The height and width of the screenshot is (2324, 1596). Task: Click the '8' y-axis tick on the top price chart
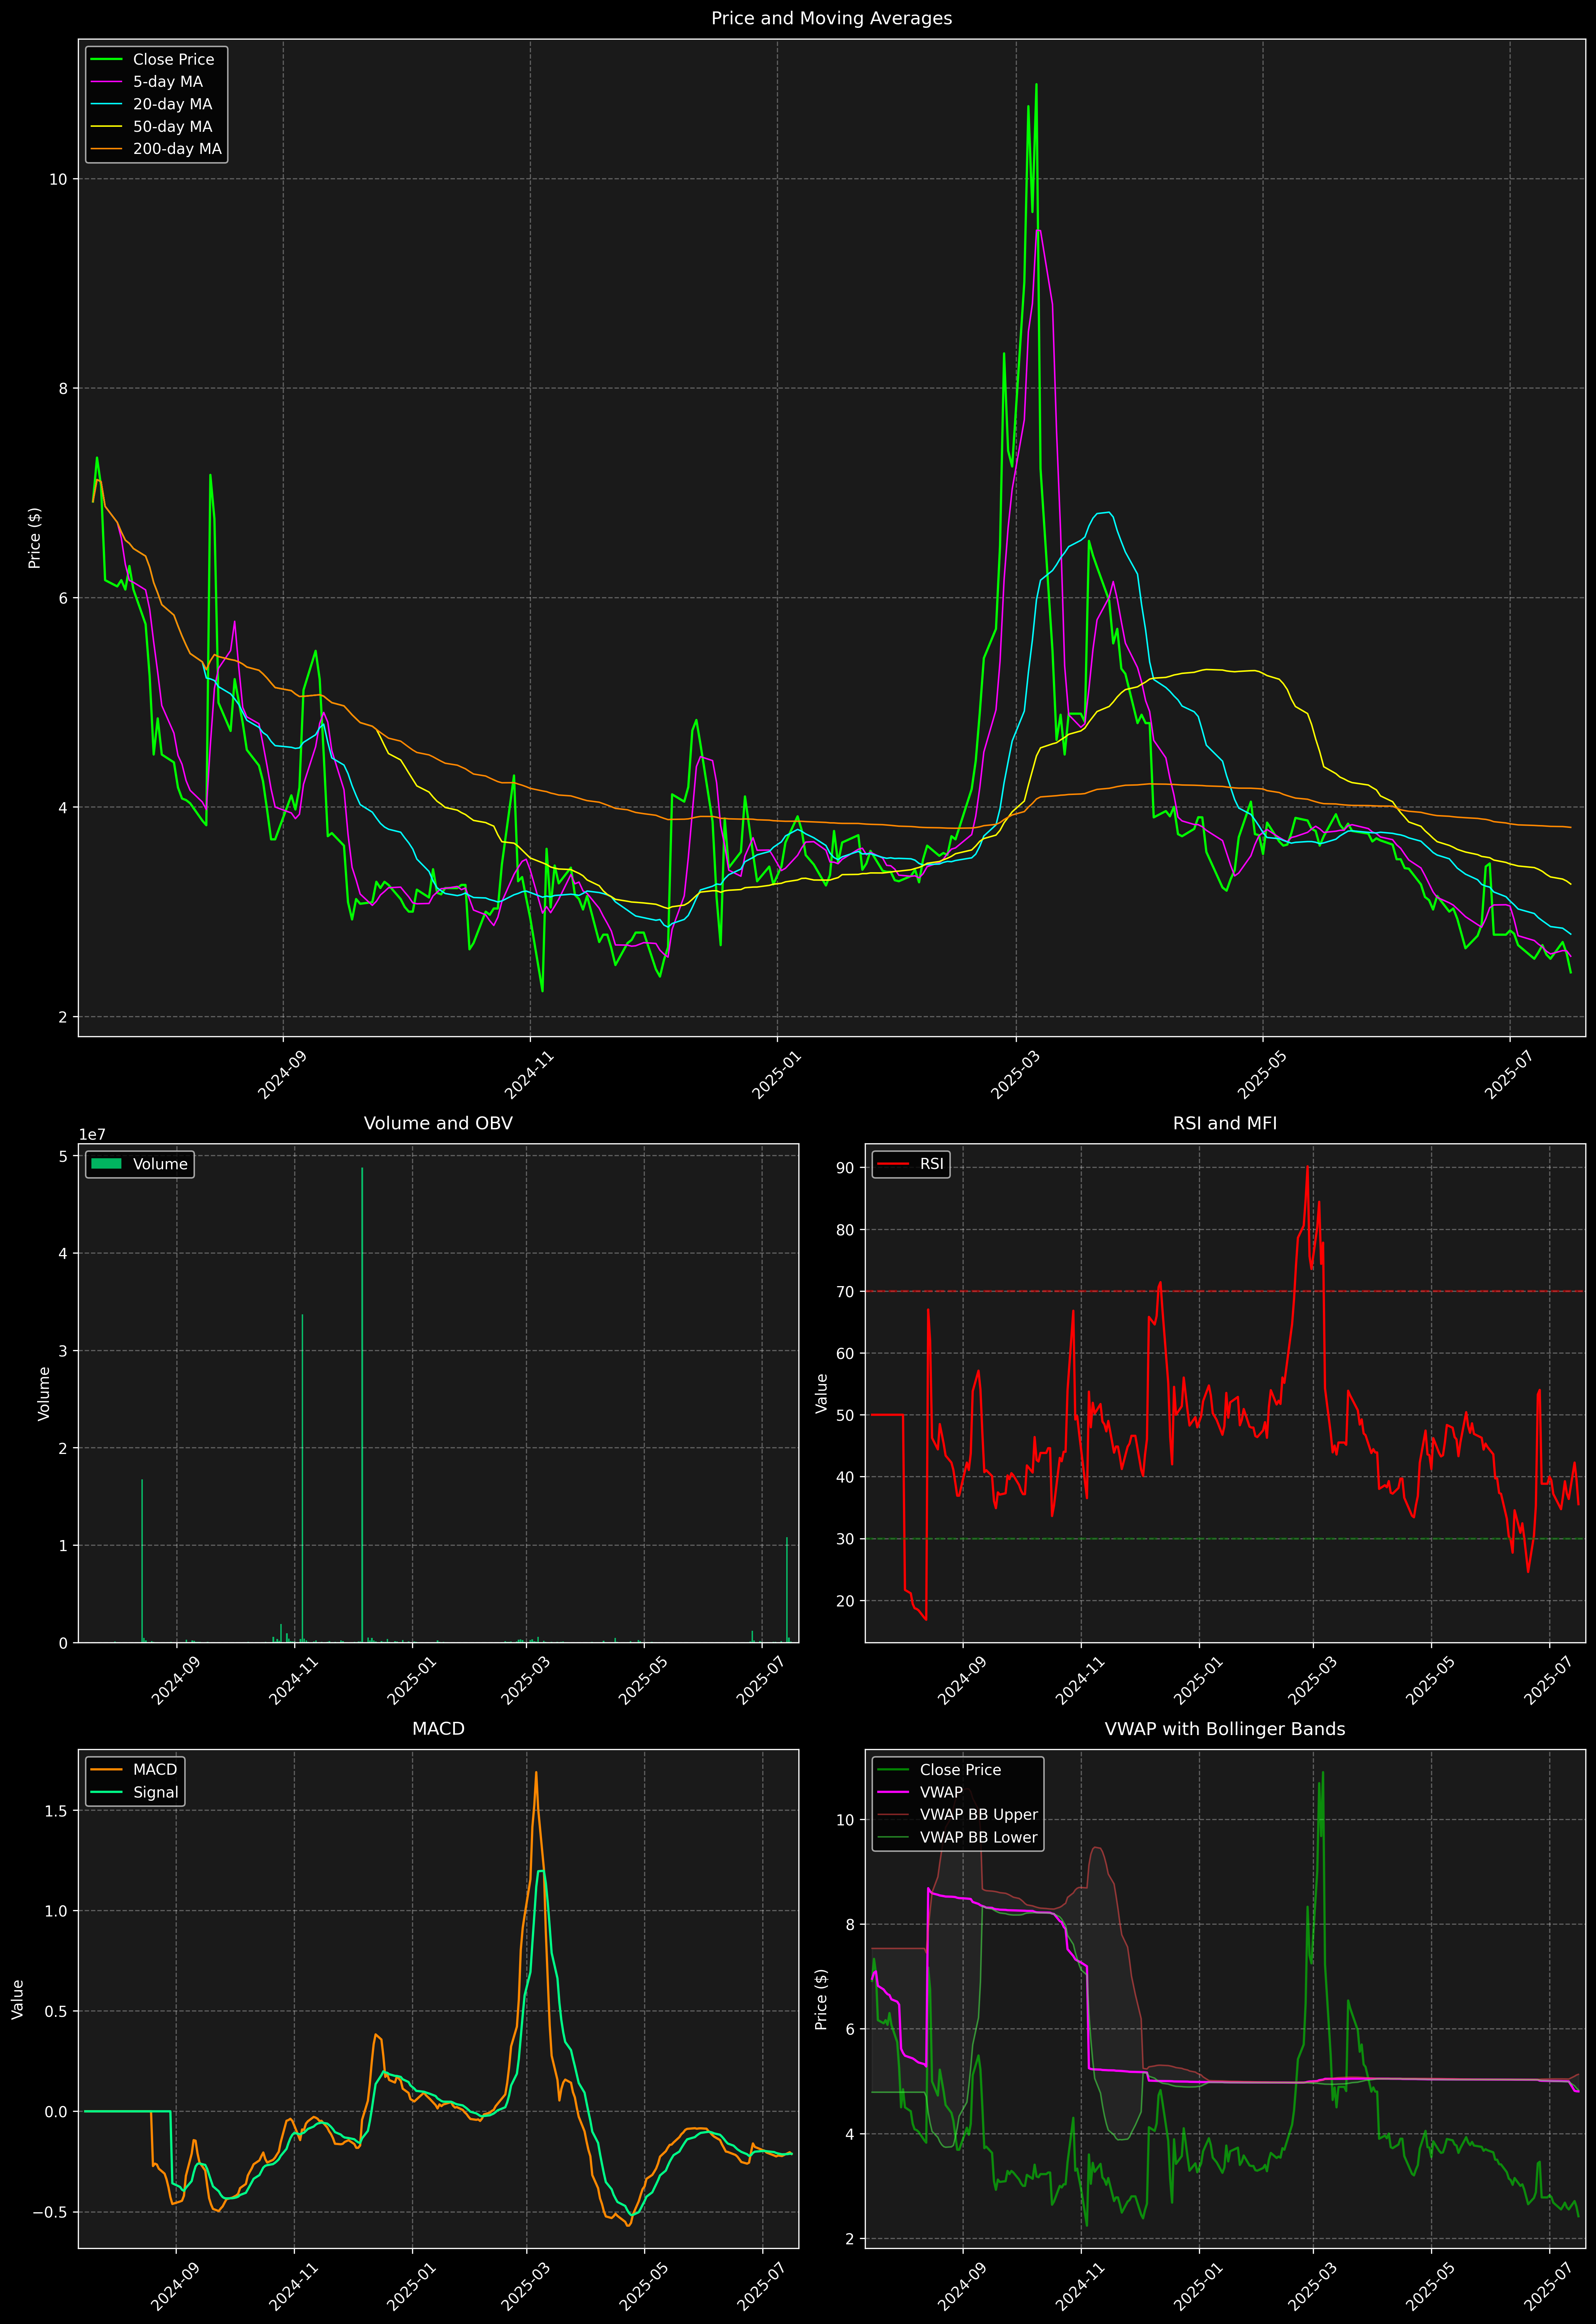point(63,388)
